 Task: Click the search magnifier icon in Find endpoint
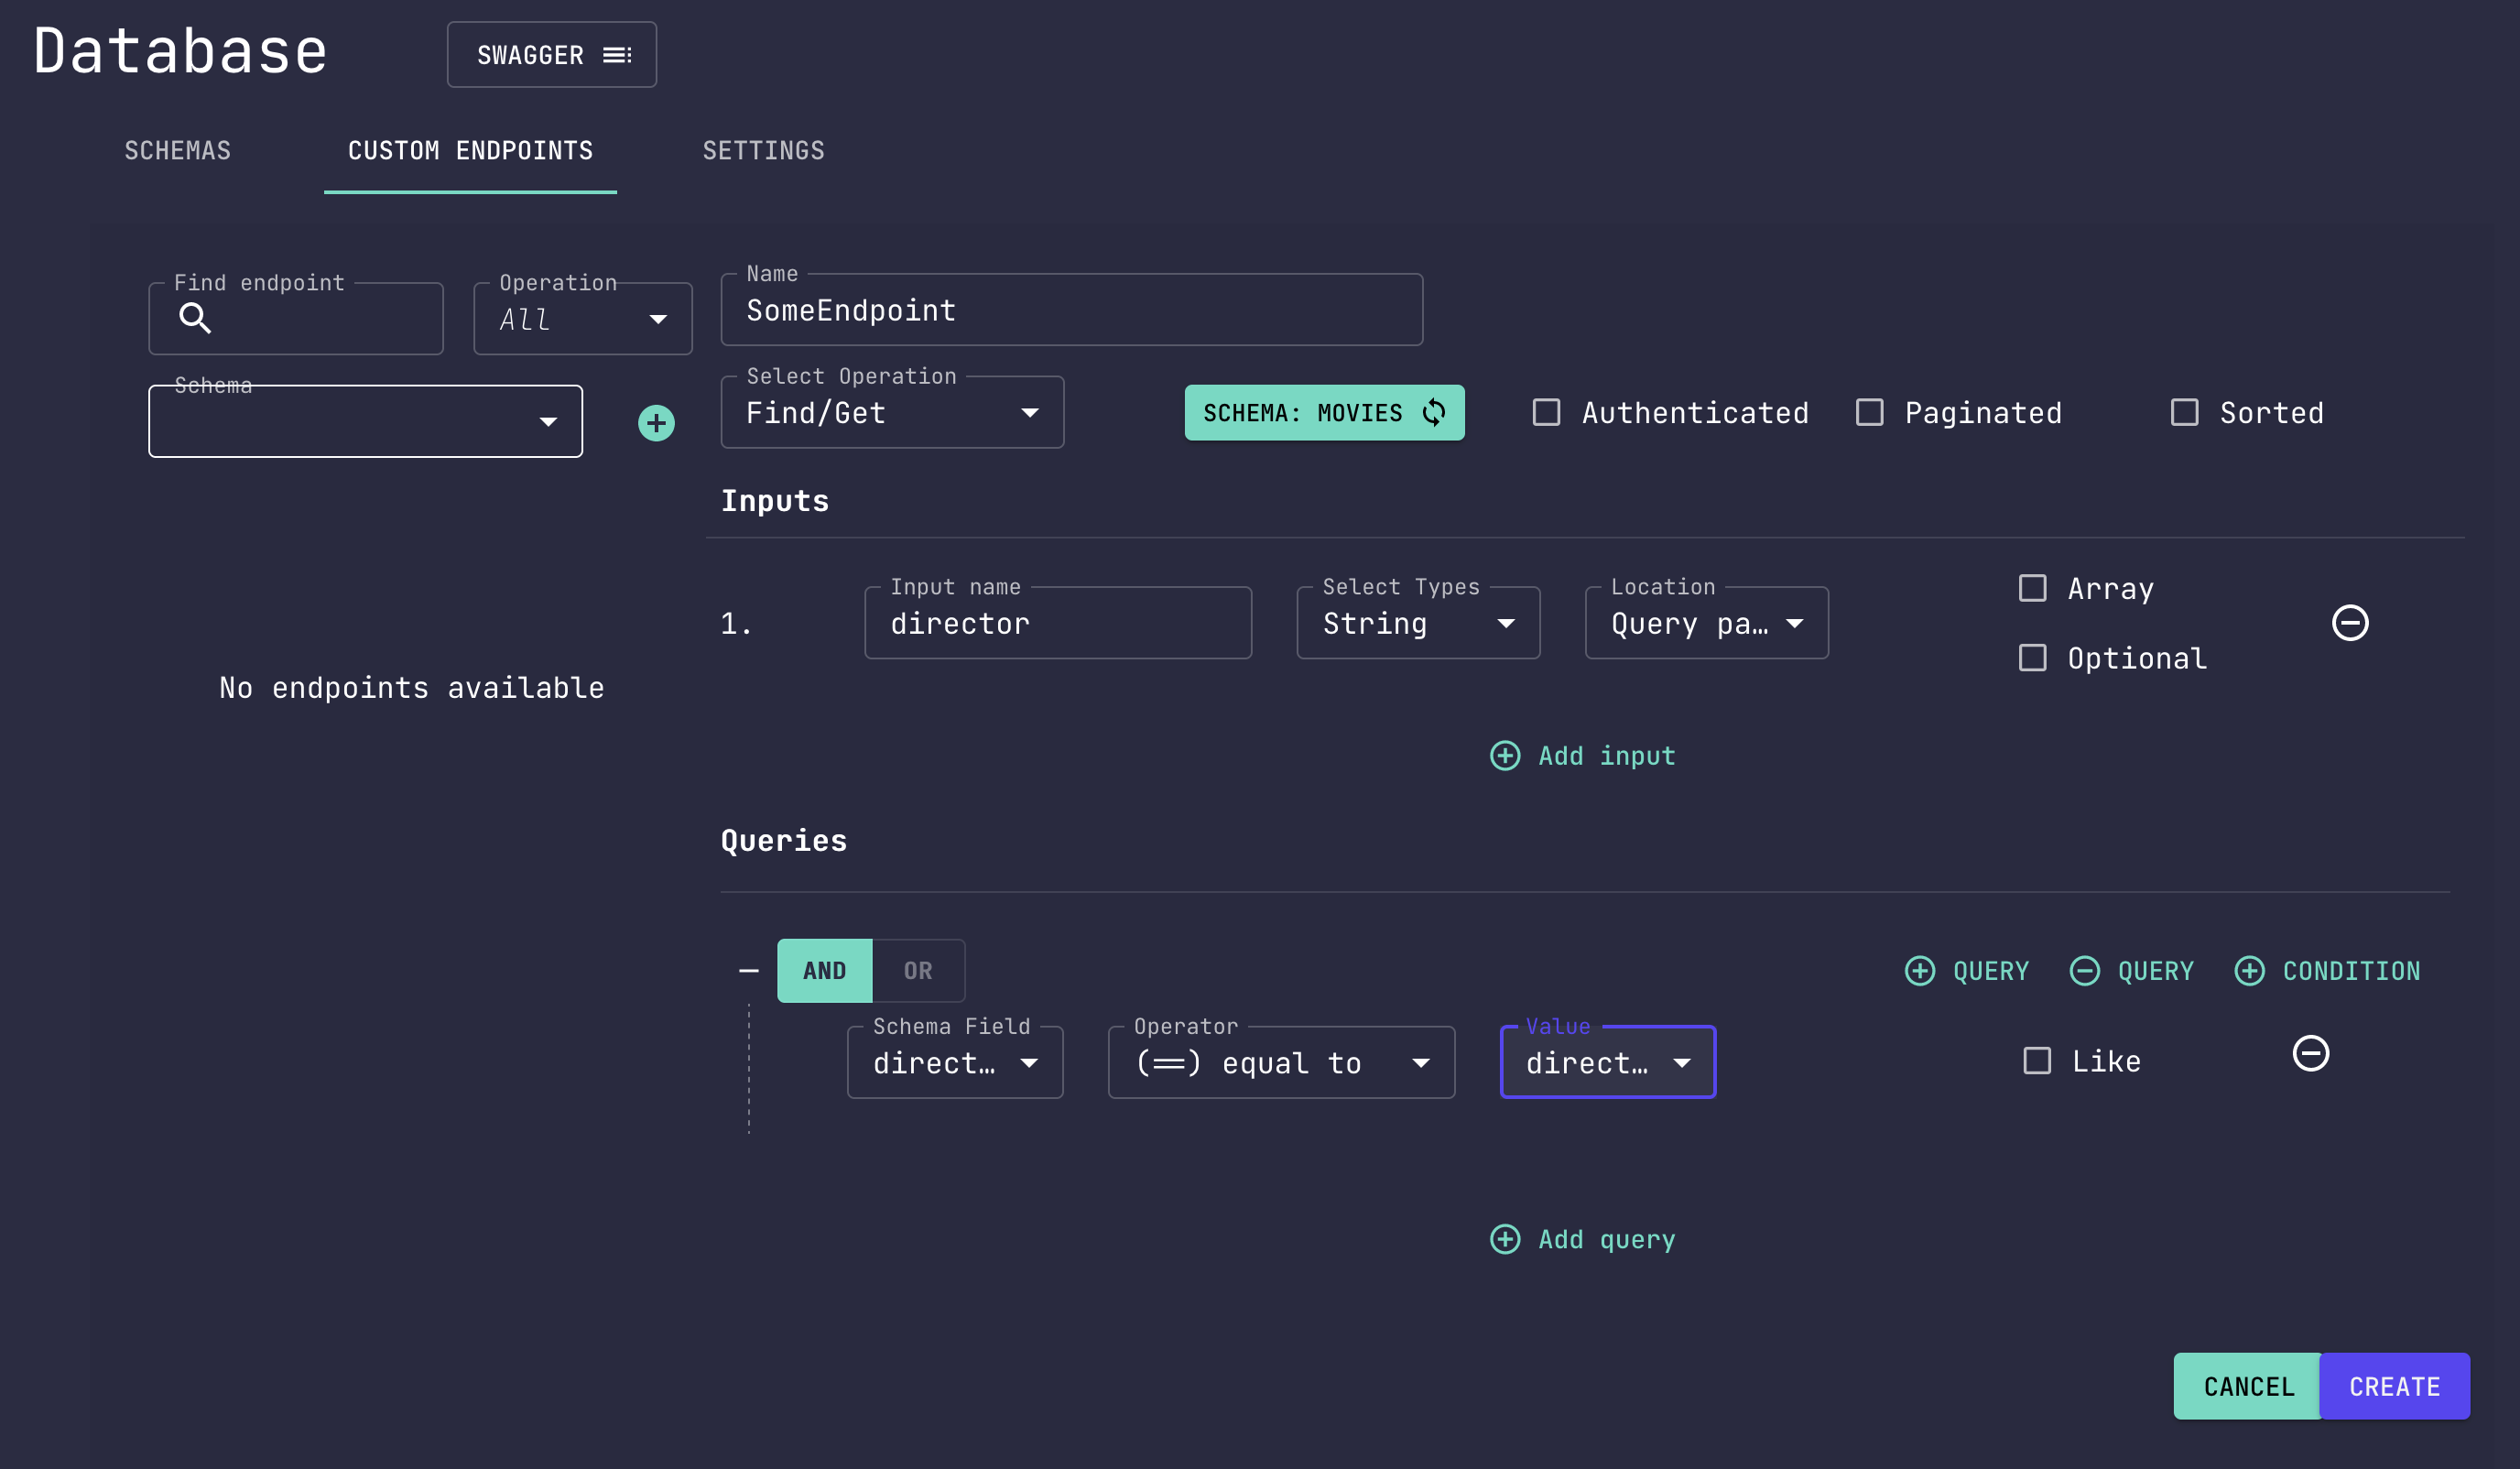pyautogui.click(x=195, y=318)
